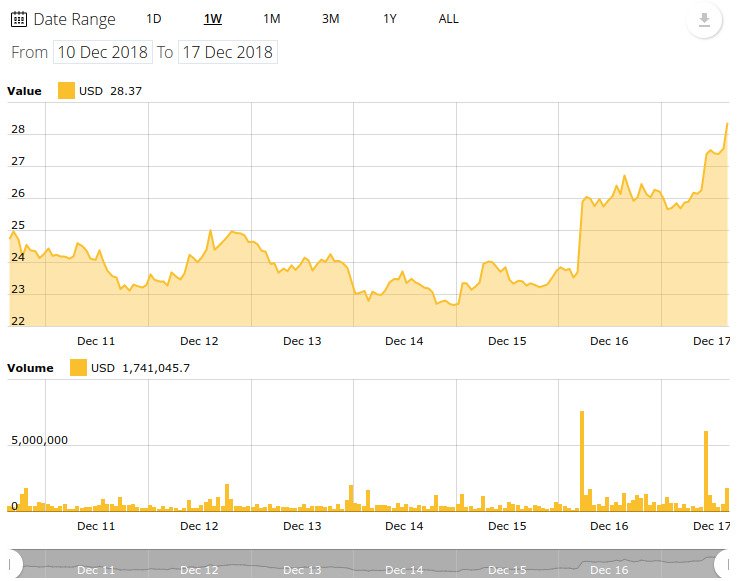The height and width of the screenshot is (581, 739).
Task: Switch to the 1M range
Action: pyautogui.click(x=272, y=19)
